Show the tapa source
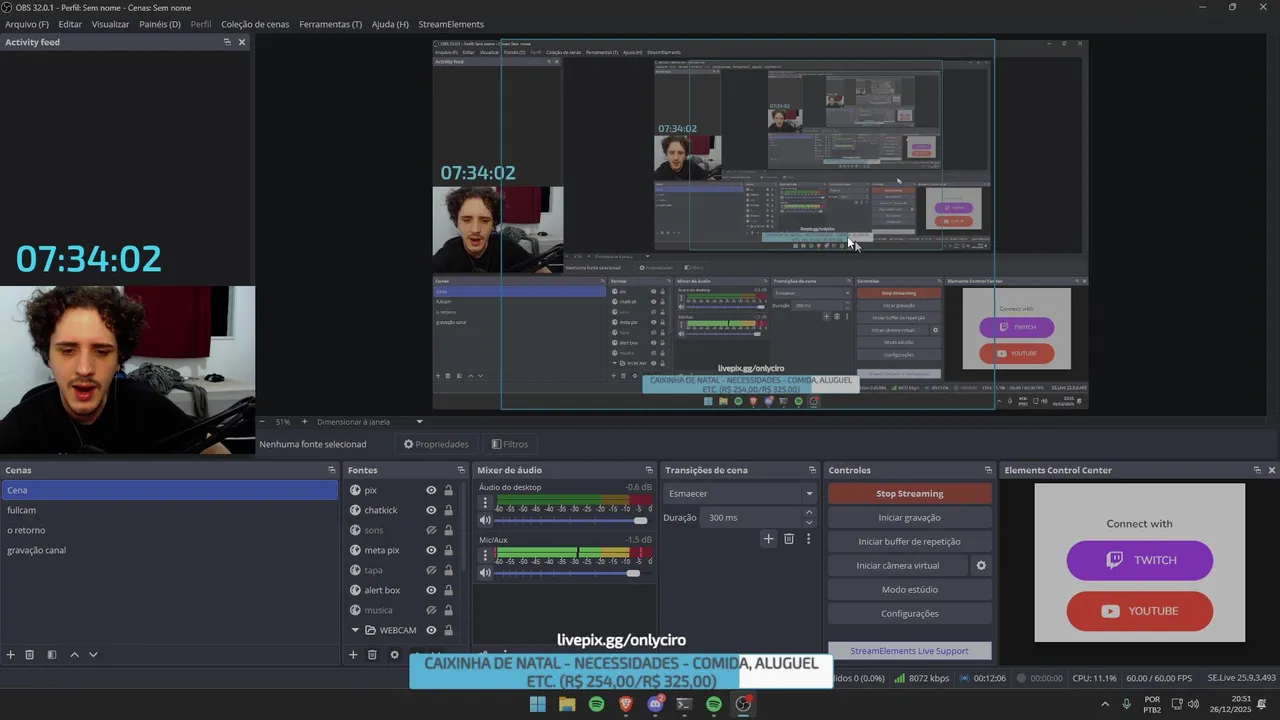1280x720 pixels. (431, 570)
